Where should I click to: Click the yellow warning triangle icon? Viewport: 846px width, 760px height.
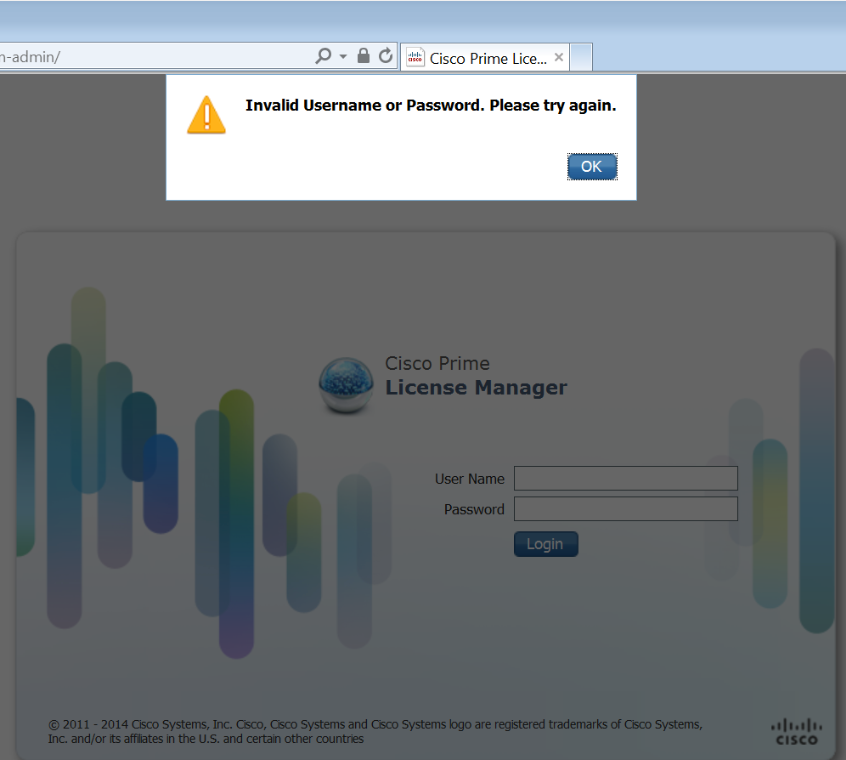206,115
